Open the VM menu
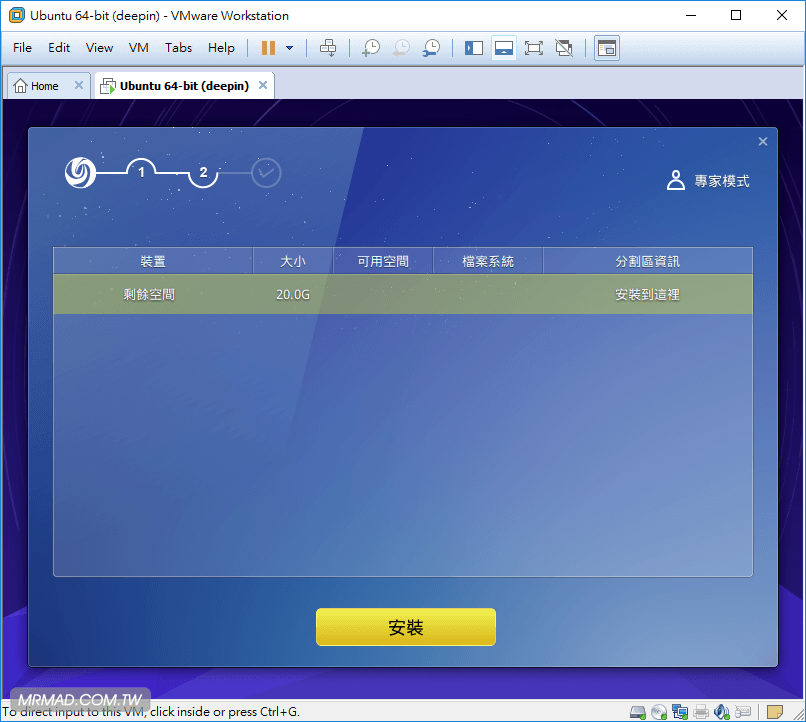 pos(139,48)
